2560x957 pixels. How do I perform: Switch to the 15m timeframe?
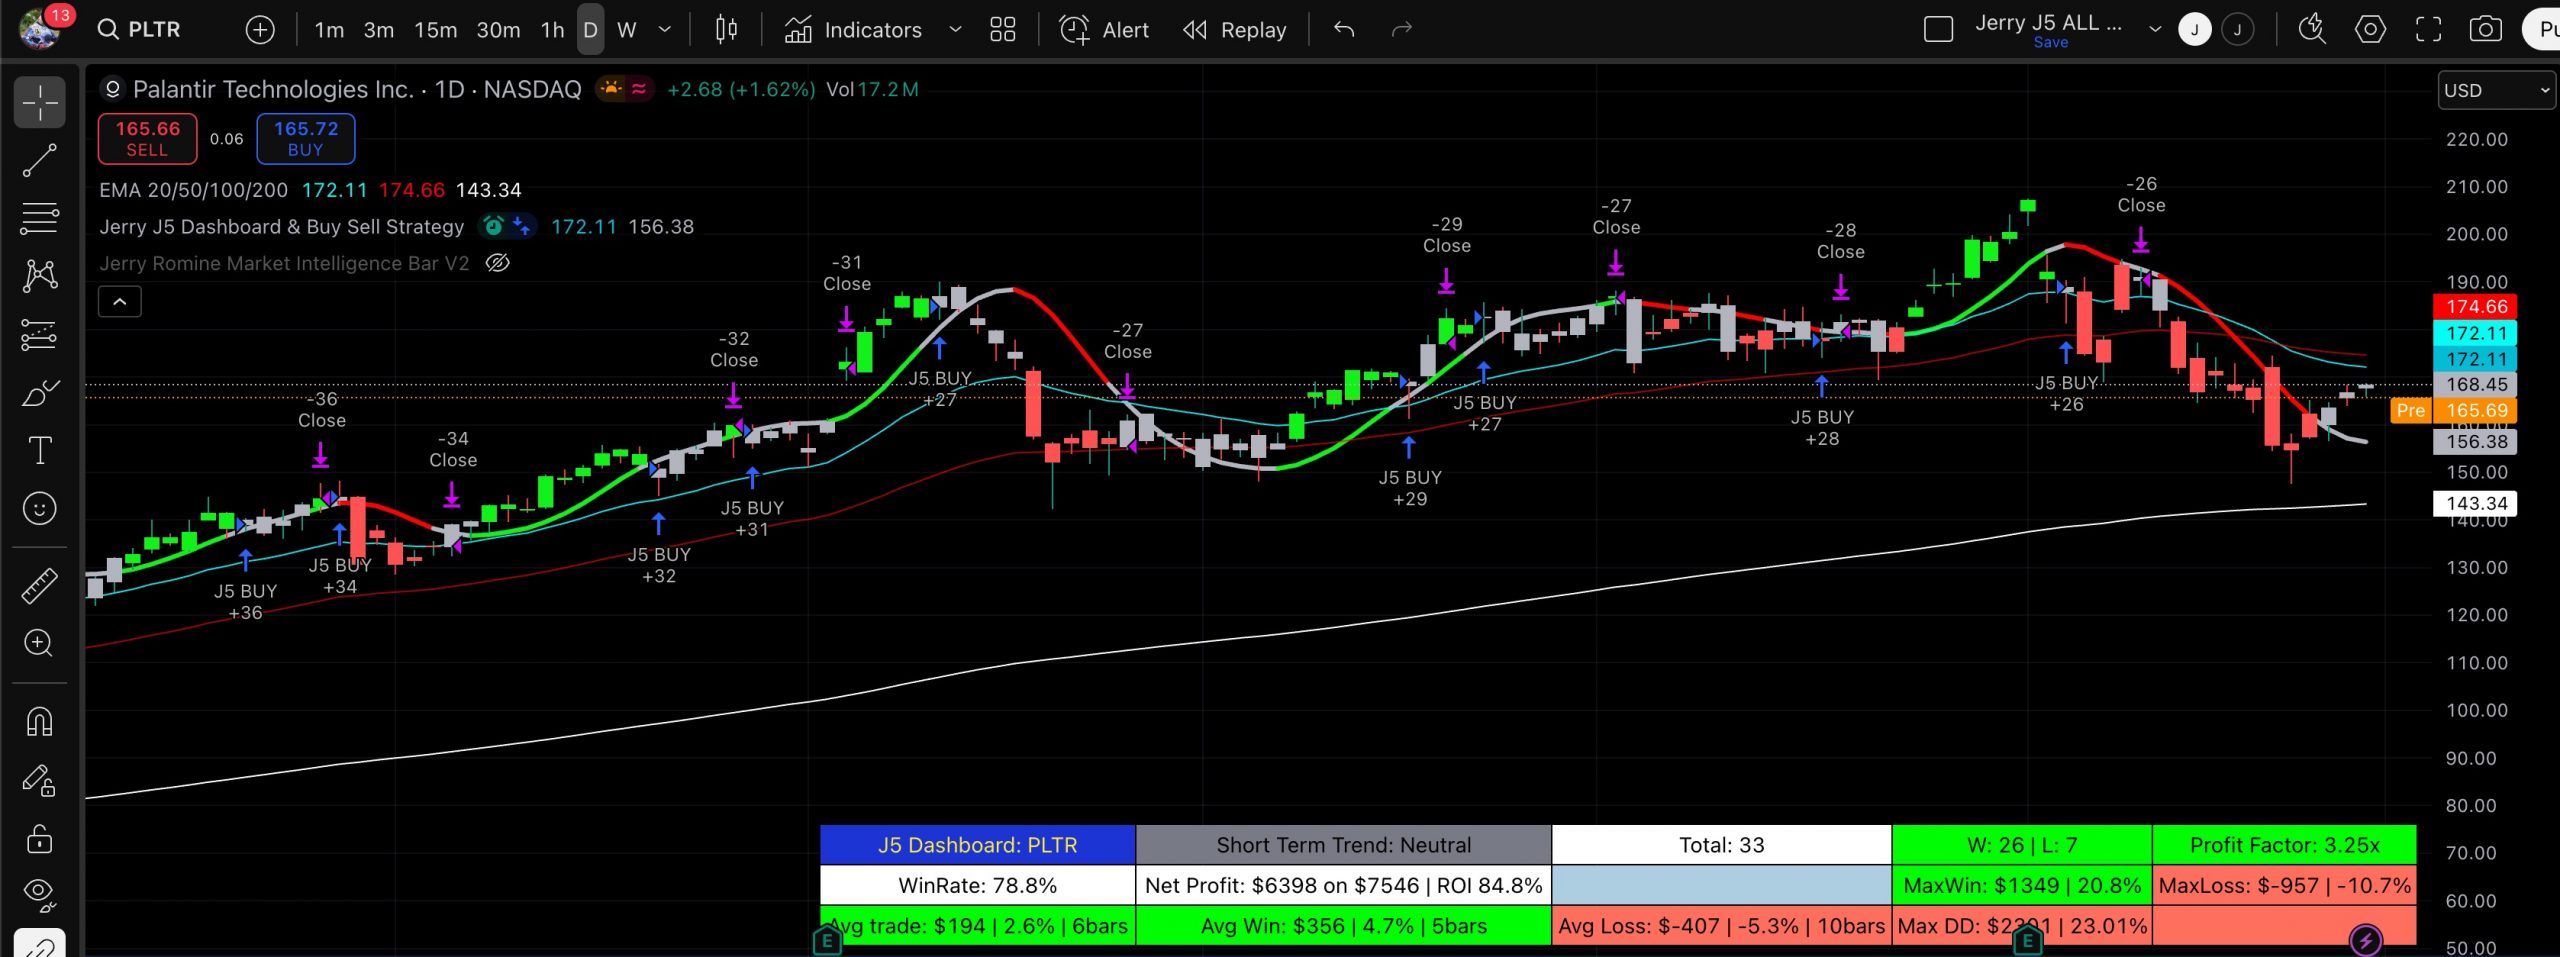(436, 30)
